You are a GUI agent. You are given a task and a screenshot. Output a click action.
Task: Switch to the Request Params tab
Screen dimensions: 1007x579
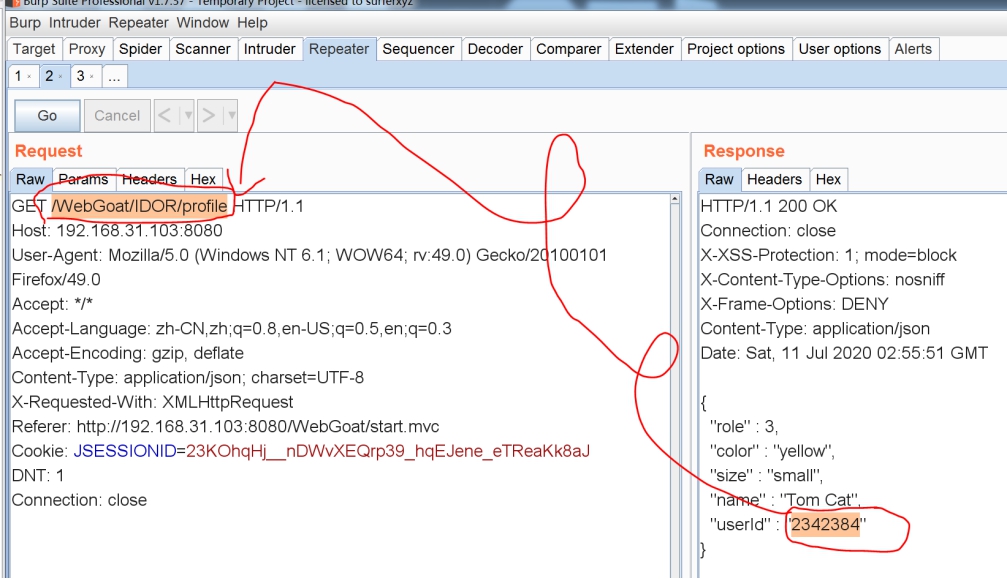[x=83, y=179]
